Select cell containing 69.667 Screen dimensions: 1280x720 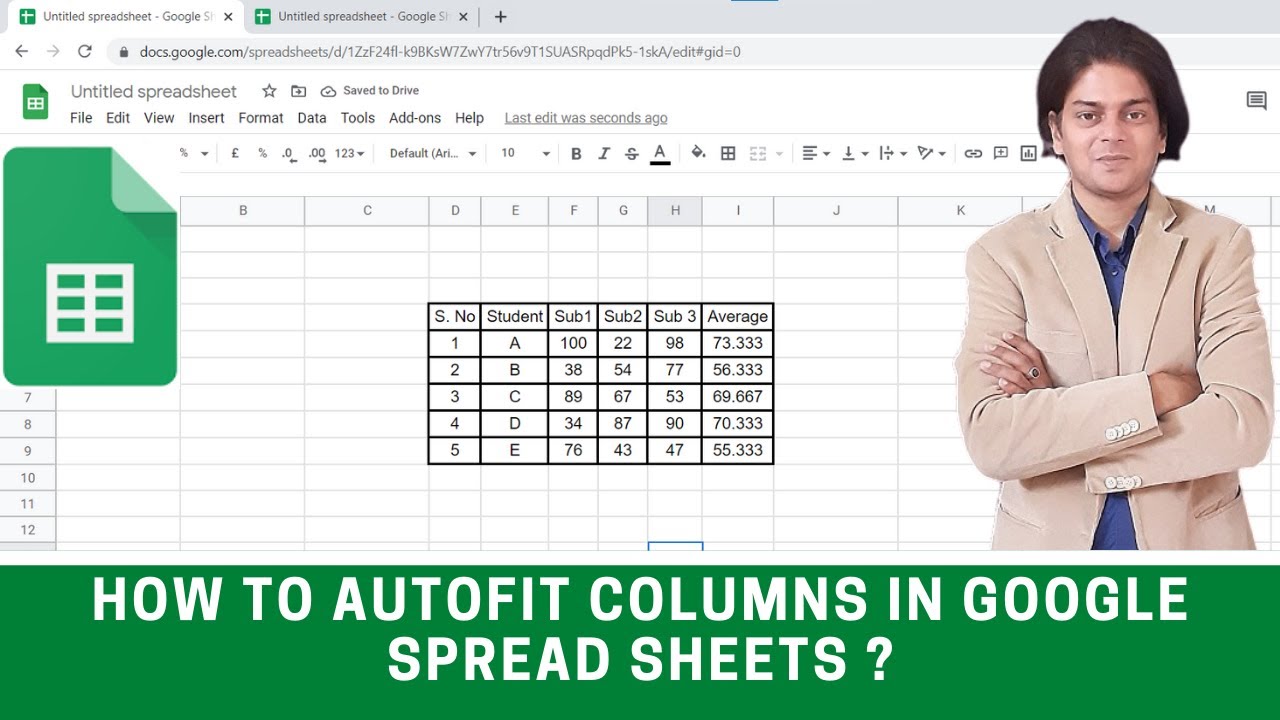[x=738, y=397]
